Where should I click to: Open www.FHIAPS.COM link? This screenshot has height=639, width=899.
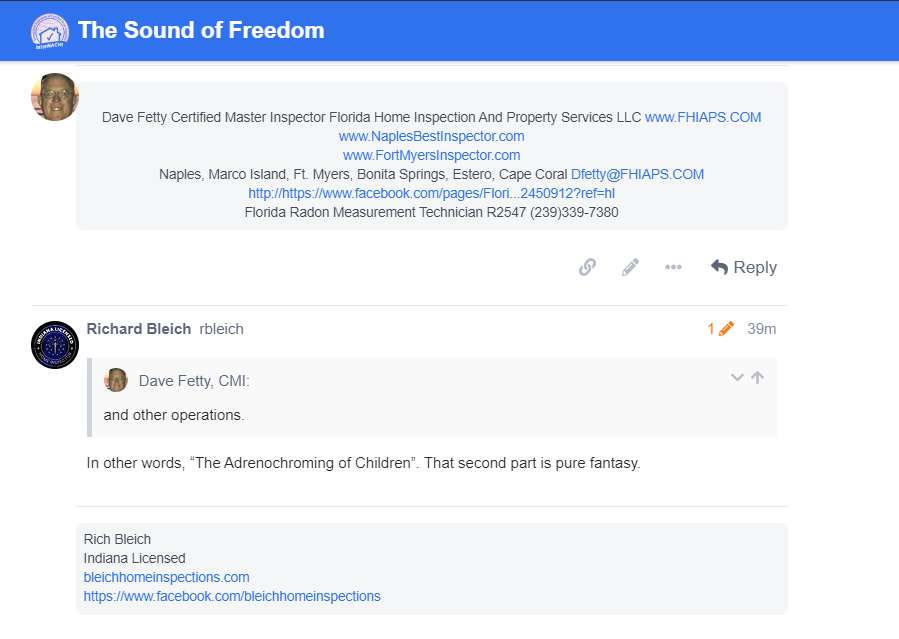tap(703, 117)
